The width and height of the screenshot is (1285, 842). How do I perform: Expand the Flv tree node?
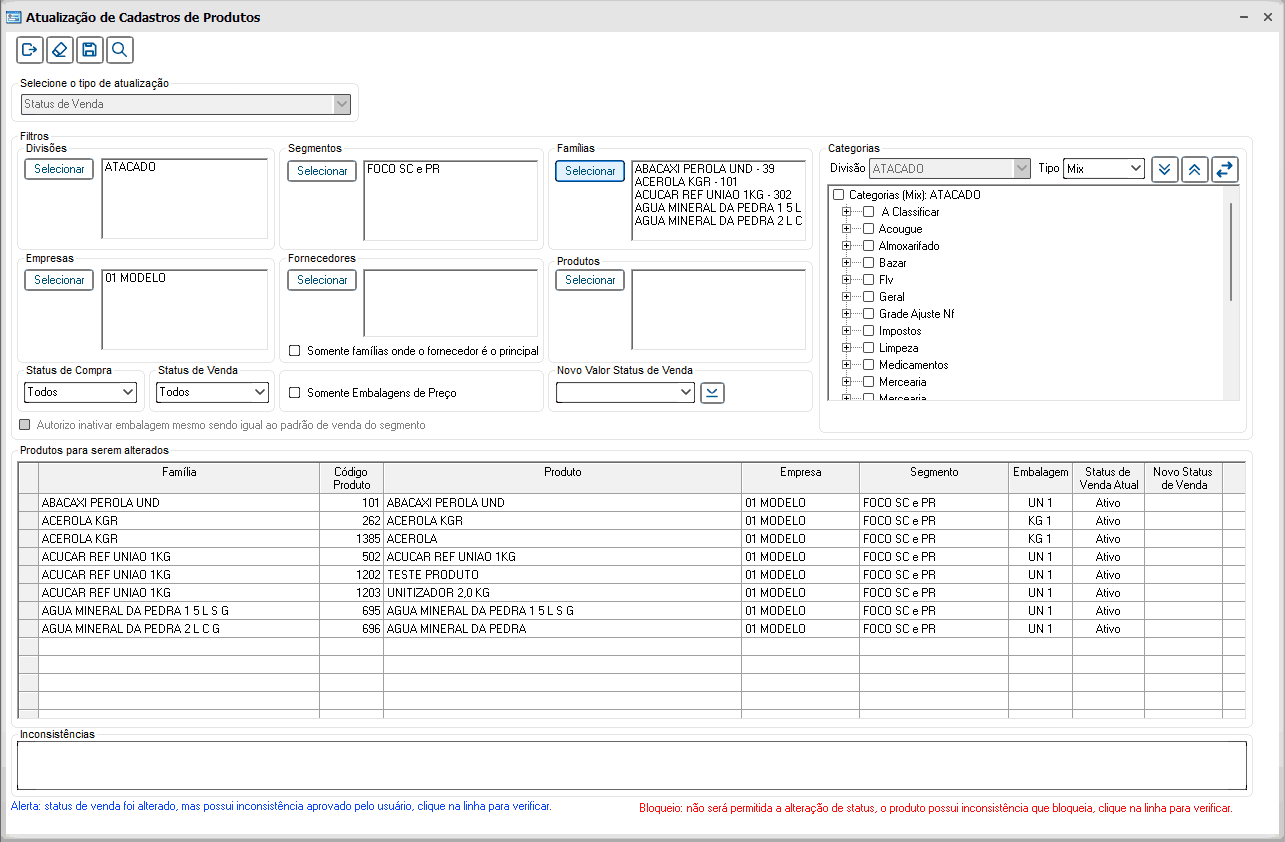pyautogui.click(x=847, y=280)
